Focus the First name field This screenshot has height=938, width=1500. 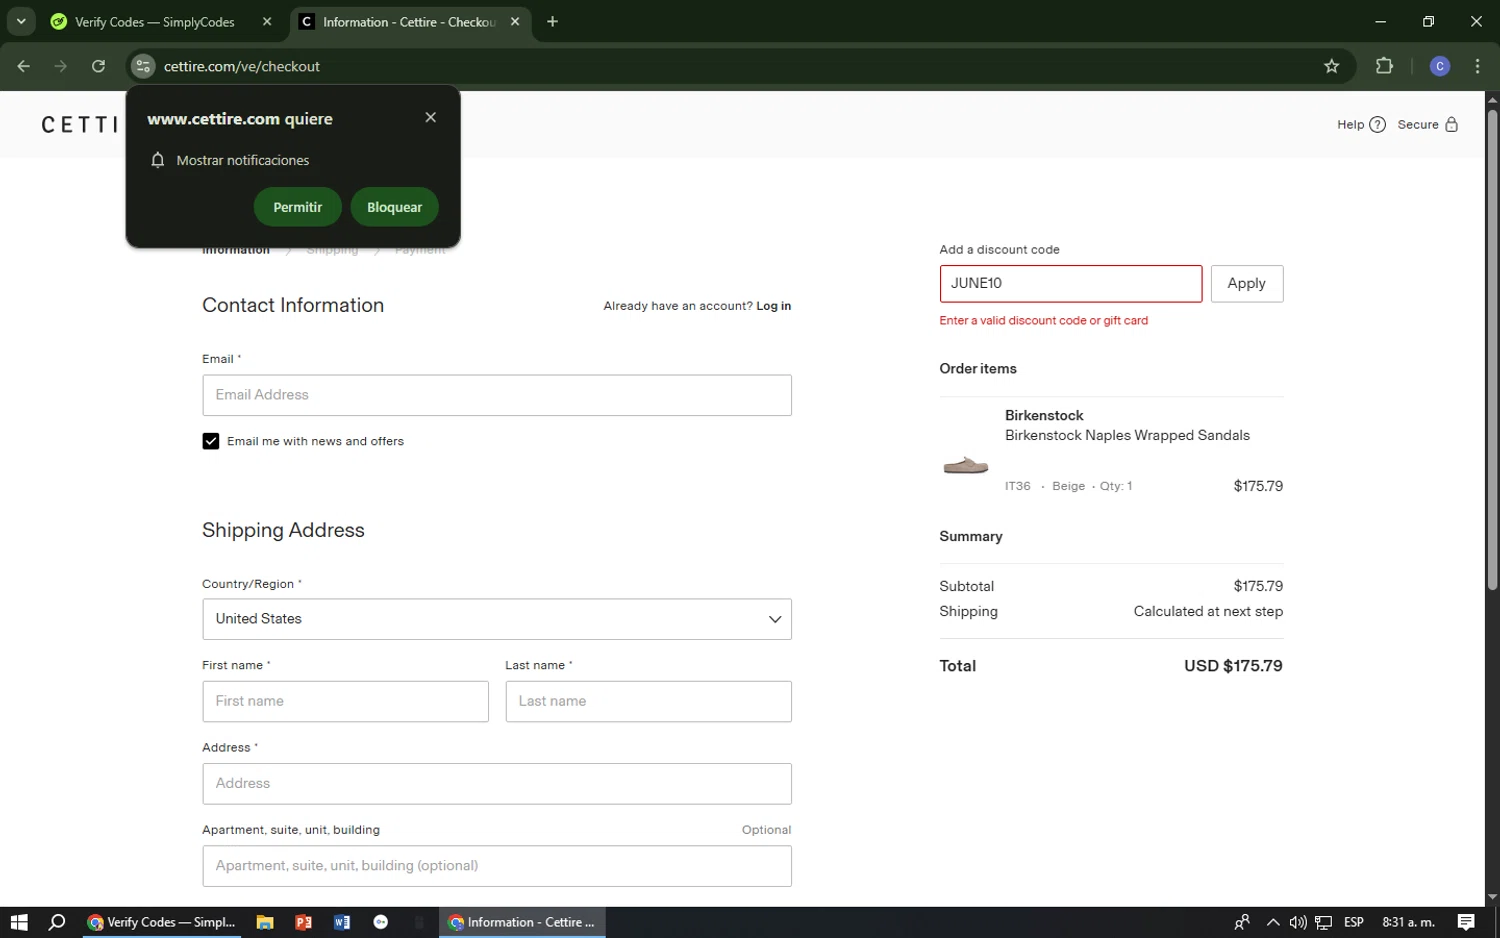coord(345,701)
